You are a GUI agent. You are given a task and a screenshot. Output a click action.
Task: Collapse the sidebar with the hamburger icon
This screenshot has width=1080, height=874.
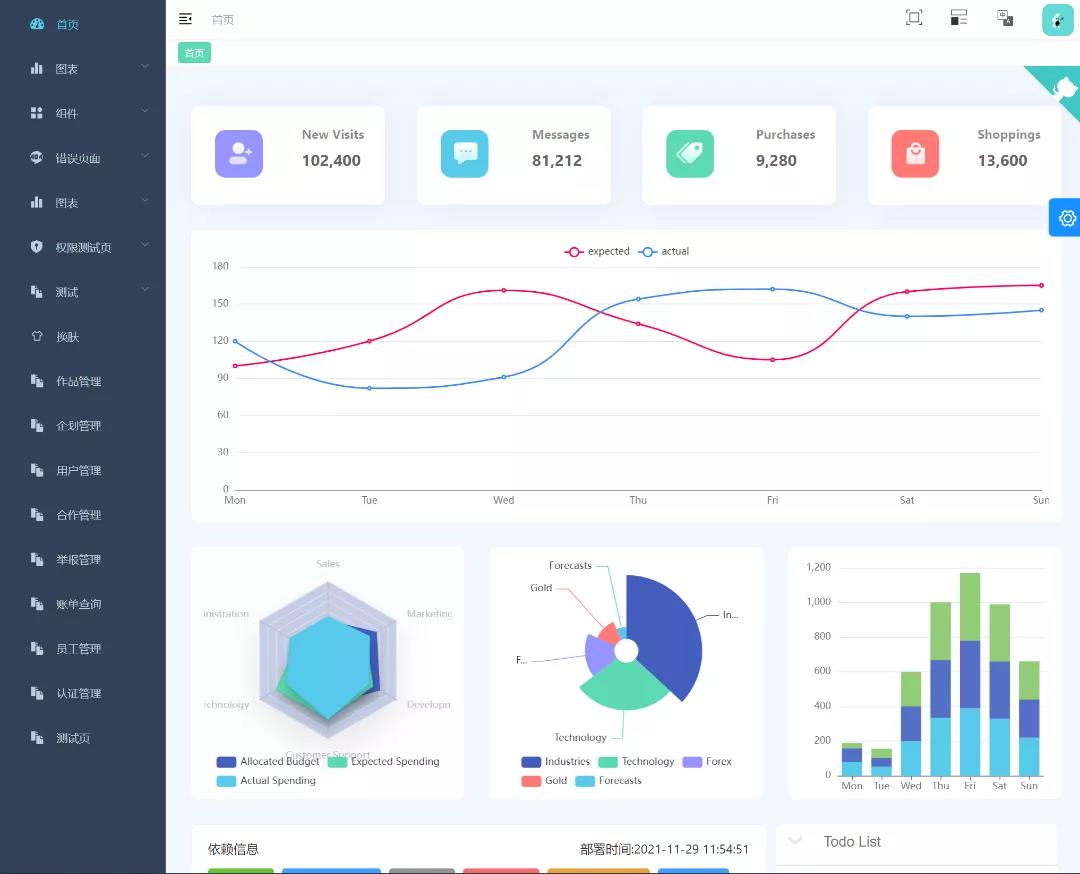coord(185,19)
